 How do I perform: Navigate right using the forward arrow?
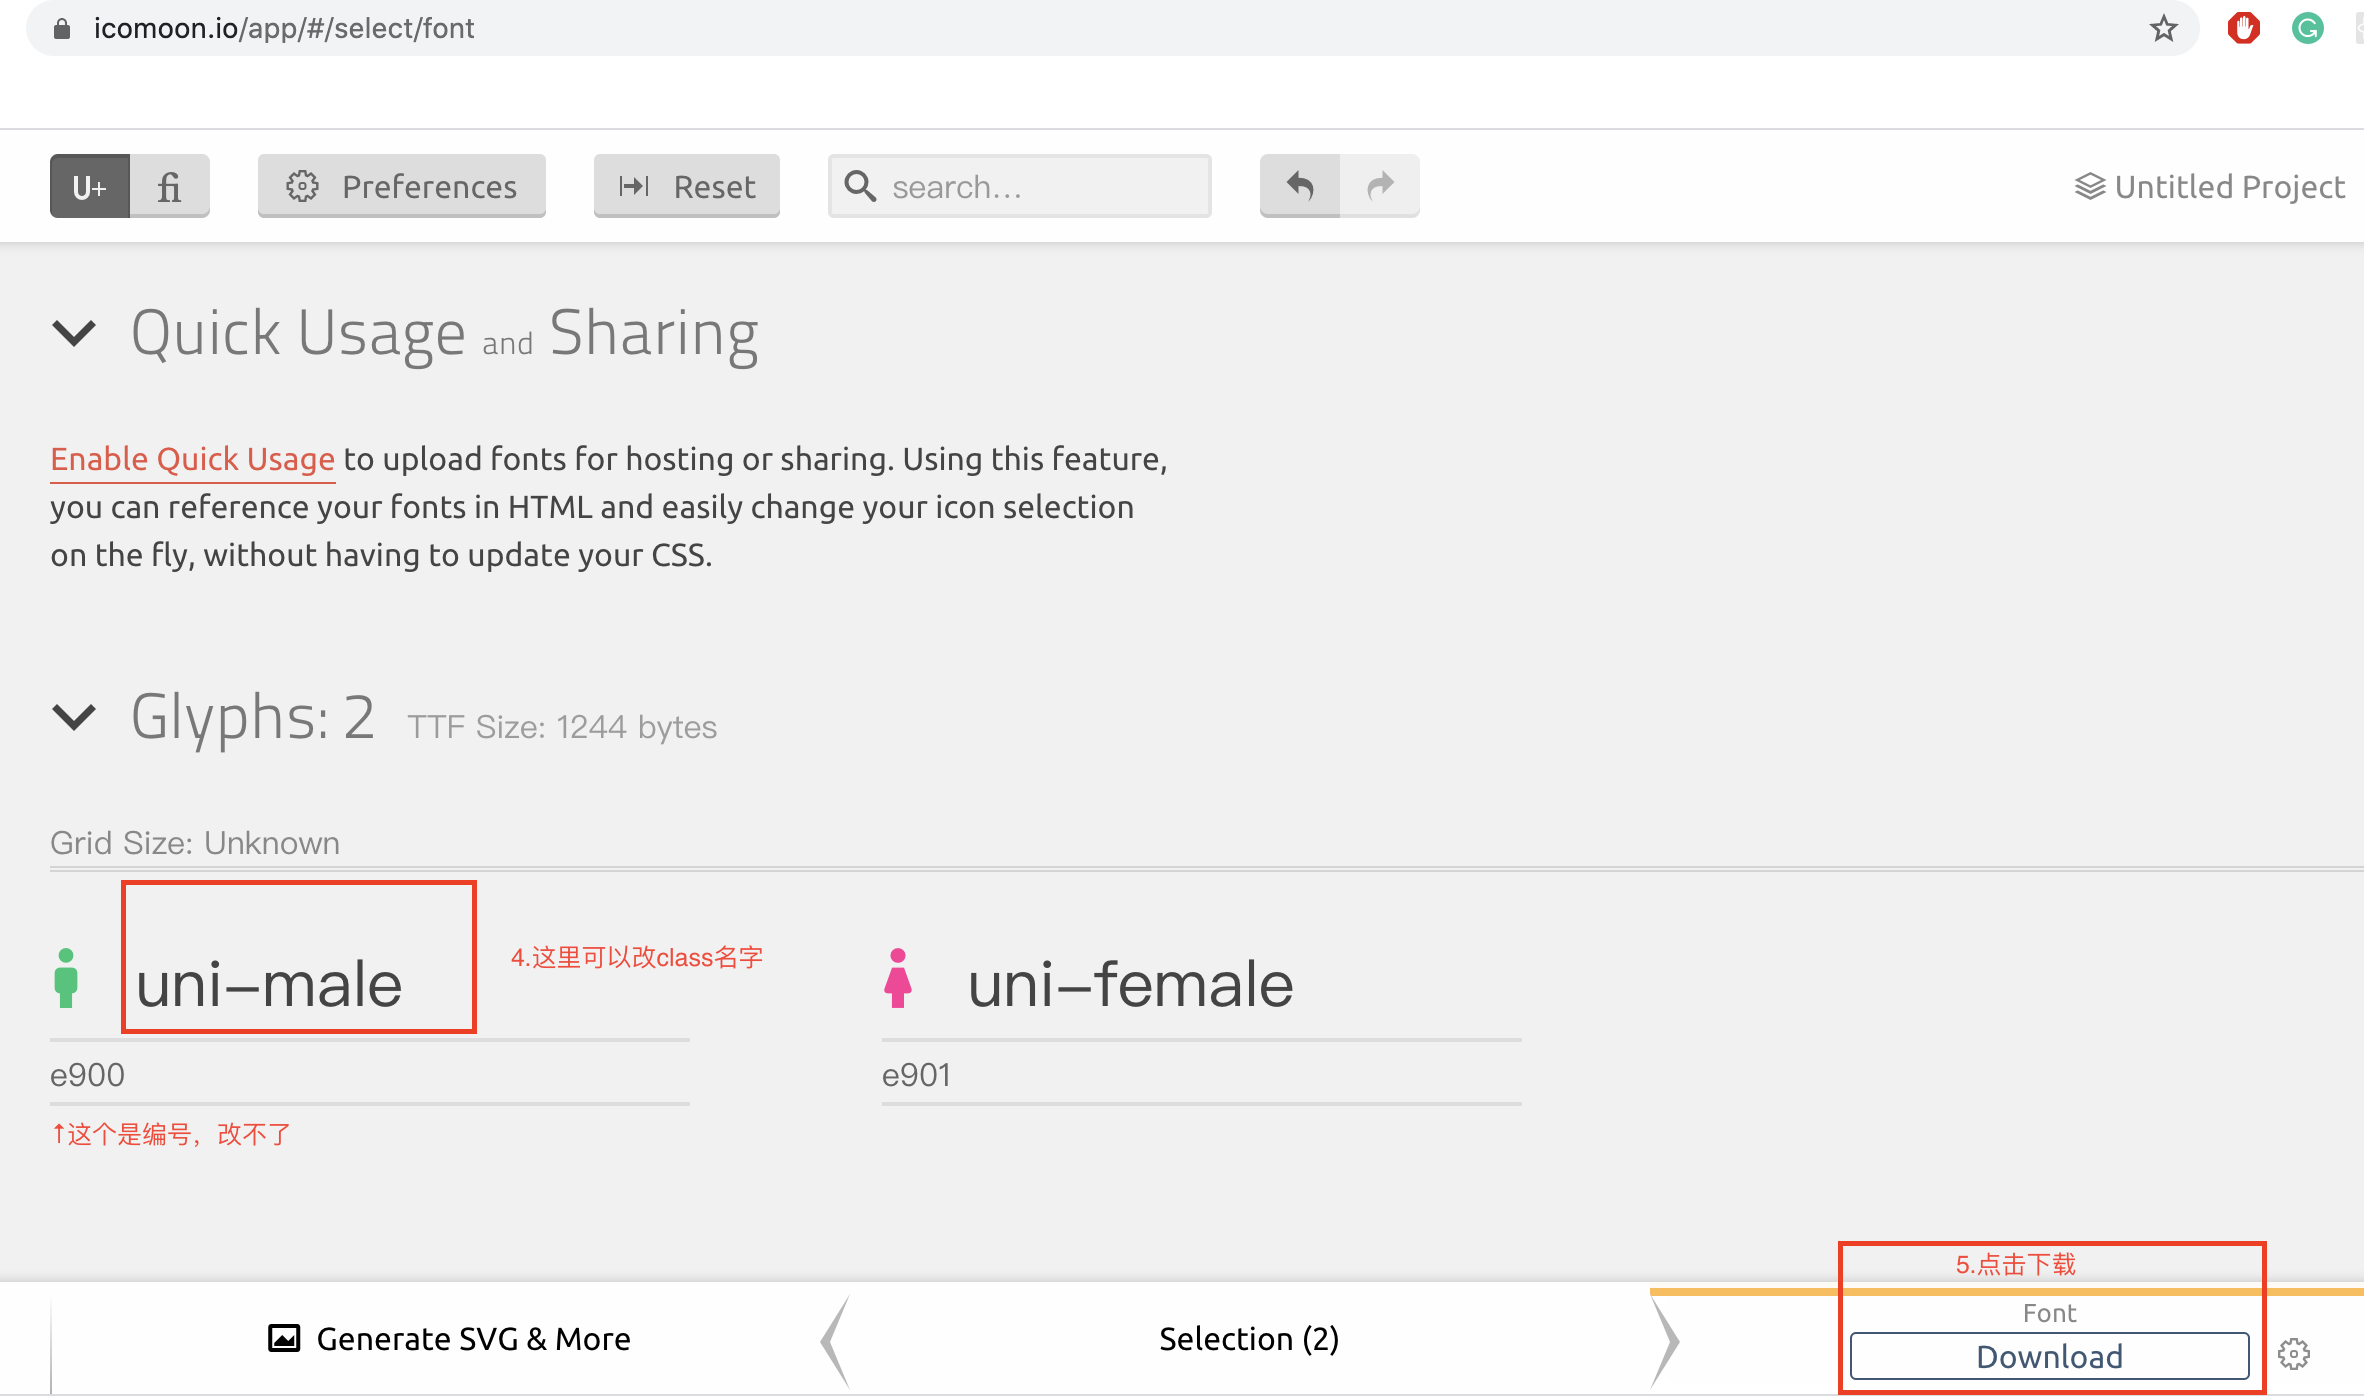[1666, 1340]
